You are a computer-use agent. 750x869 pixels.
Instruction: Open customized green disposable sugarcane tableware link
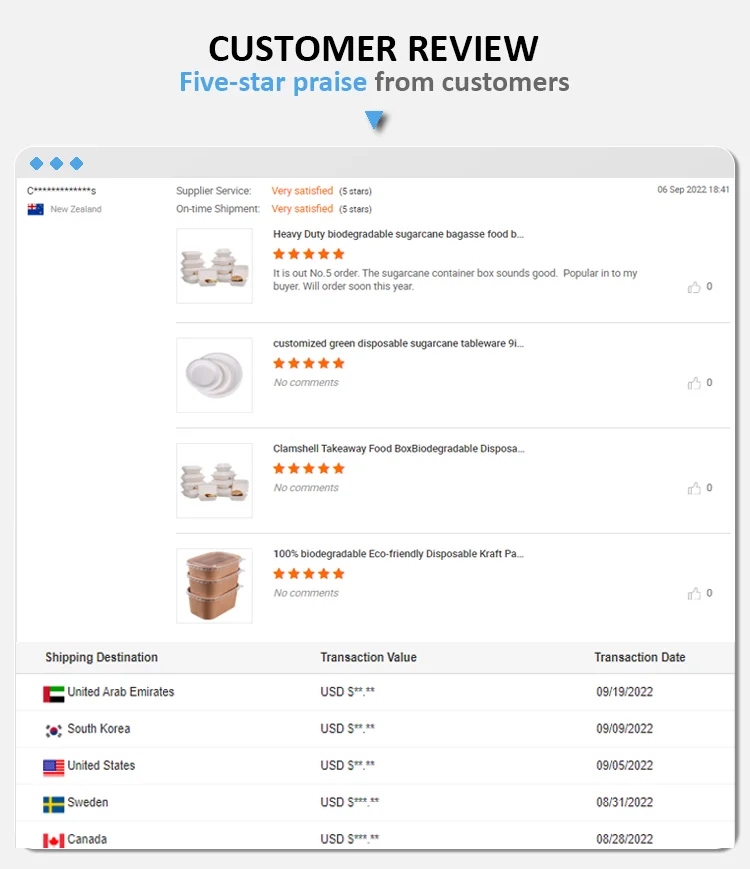(x=398, y=343)
